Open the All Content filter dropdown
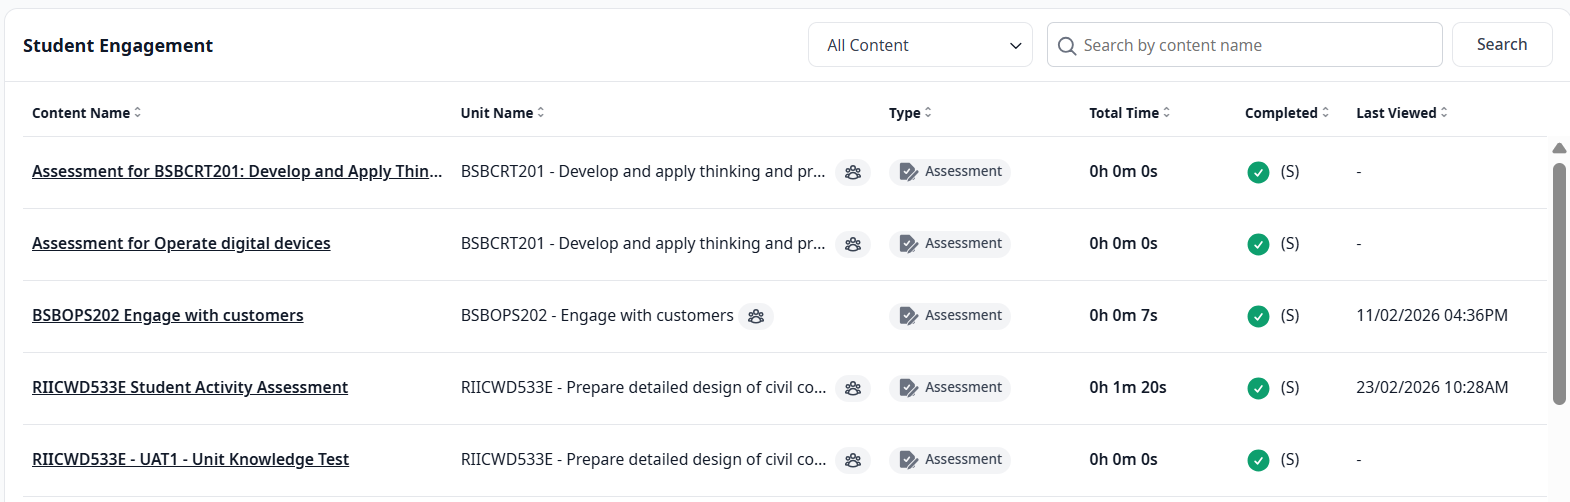Viewport: 1570px width, 502px height. pos(920,45)
